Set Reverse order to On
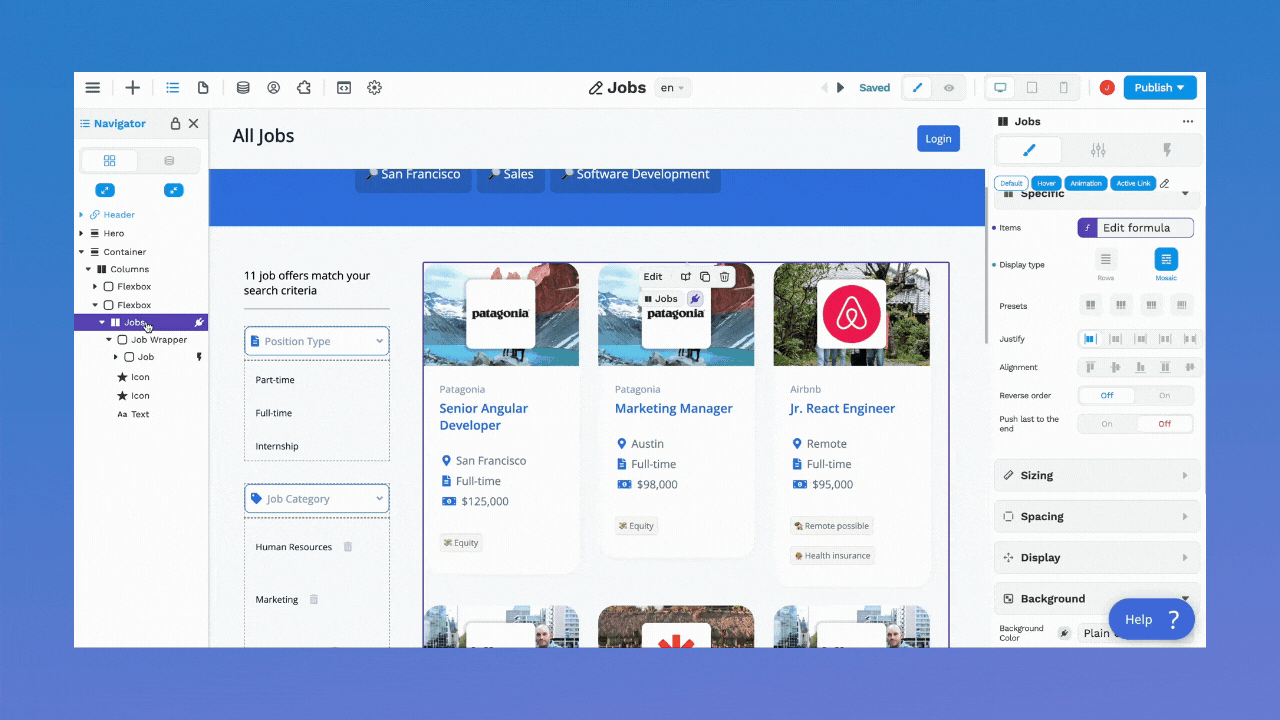 (x=1165, y=396)
